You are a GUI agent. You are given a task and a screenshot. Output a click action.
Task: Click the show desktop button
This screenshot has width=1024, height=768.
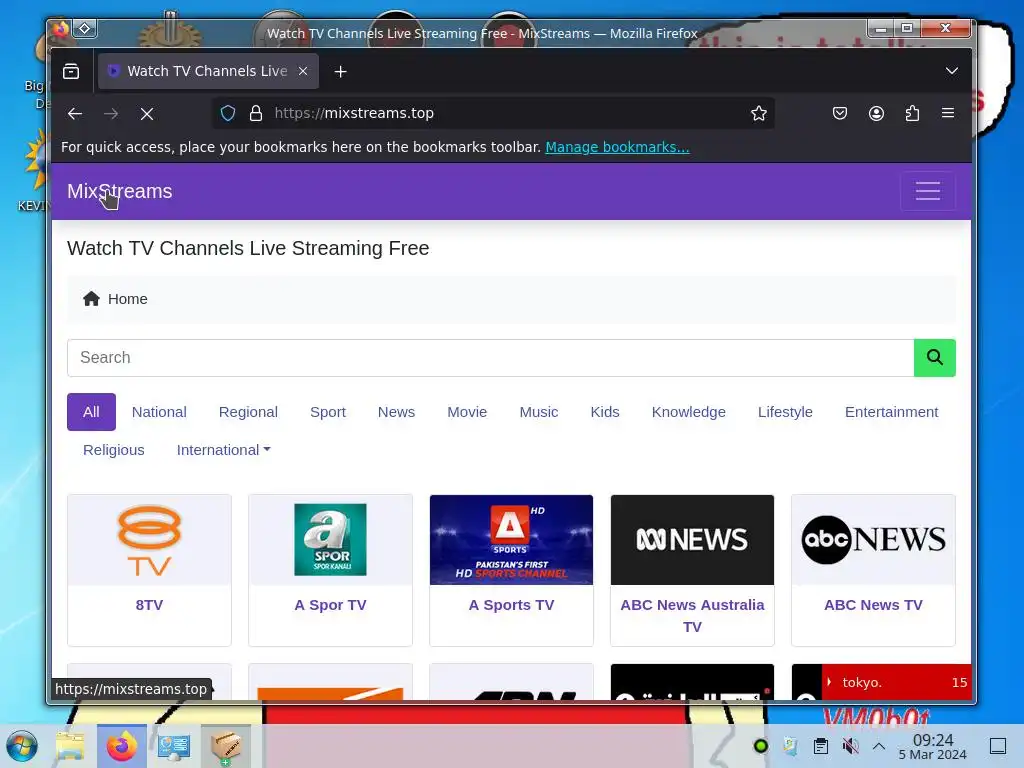coord(998,746)
